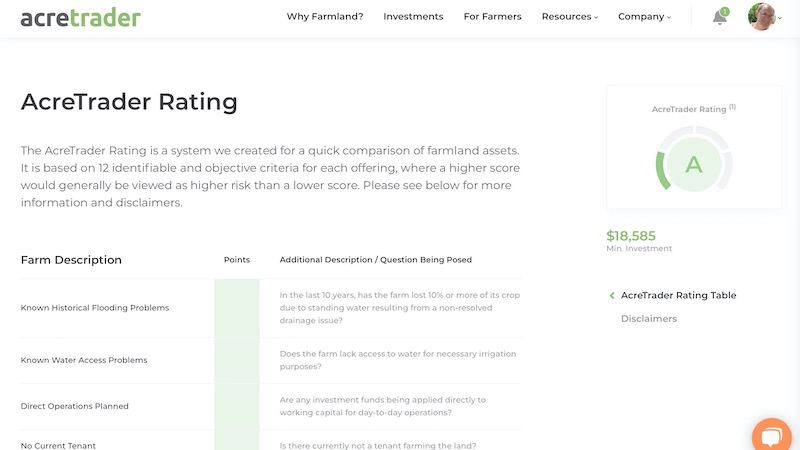Select the Known Water Access Problems row
This screenshot has height=450, width=800.
(x=84, y=360)
